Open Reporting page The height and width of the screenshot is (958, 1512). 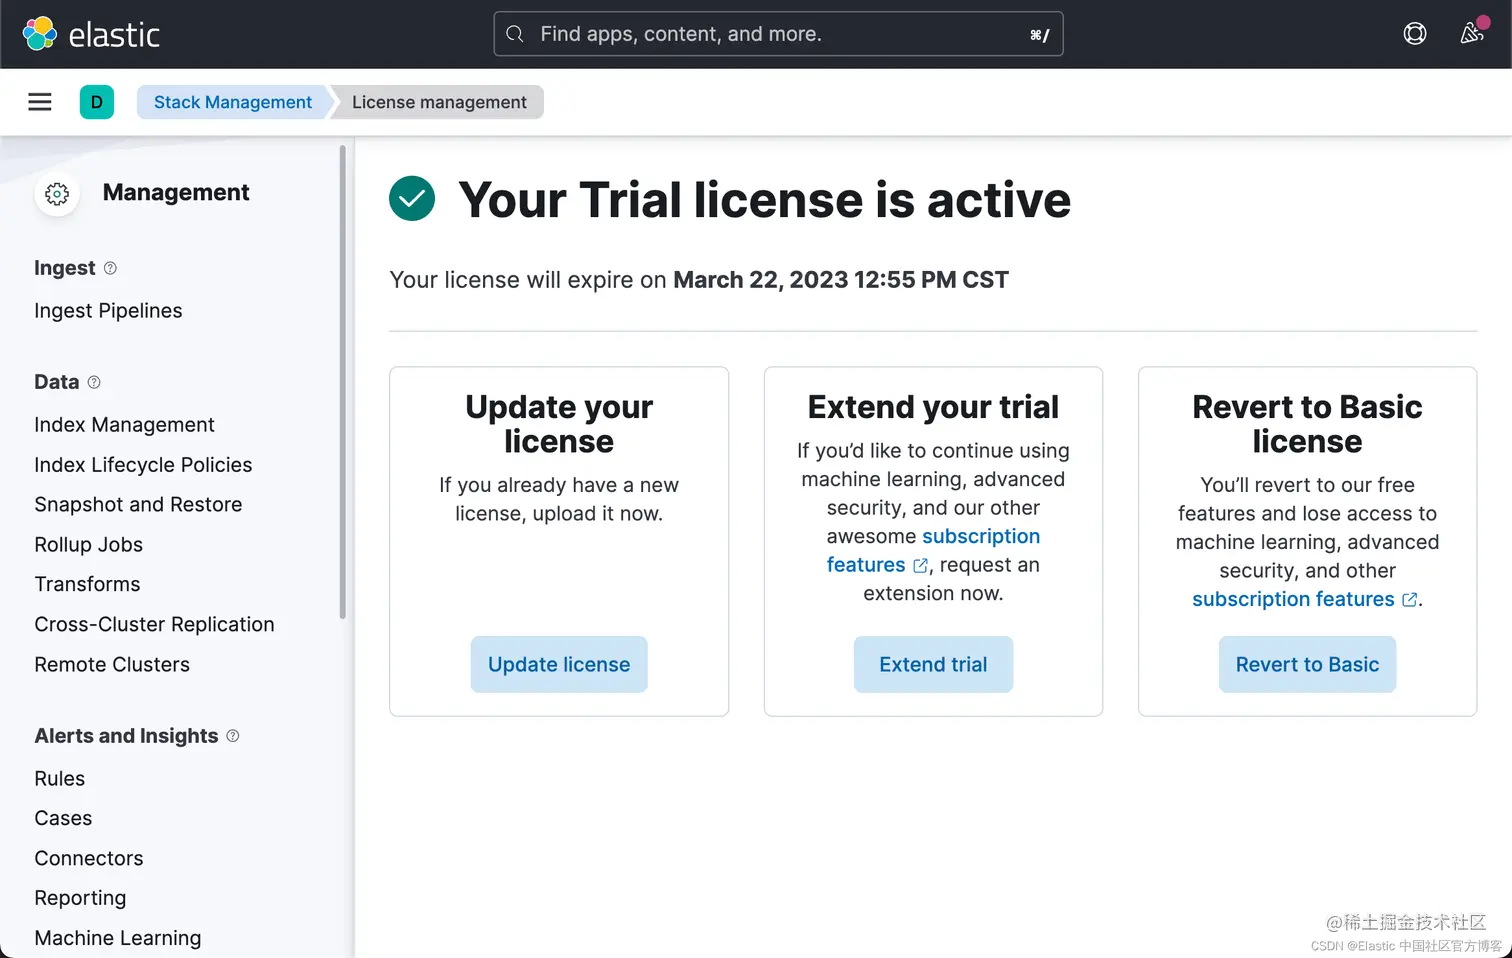pos(80,898)
